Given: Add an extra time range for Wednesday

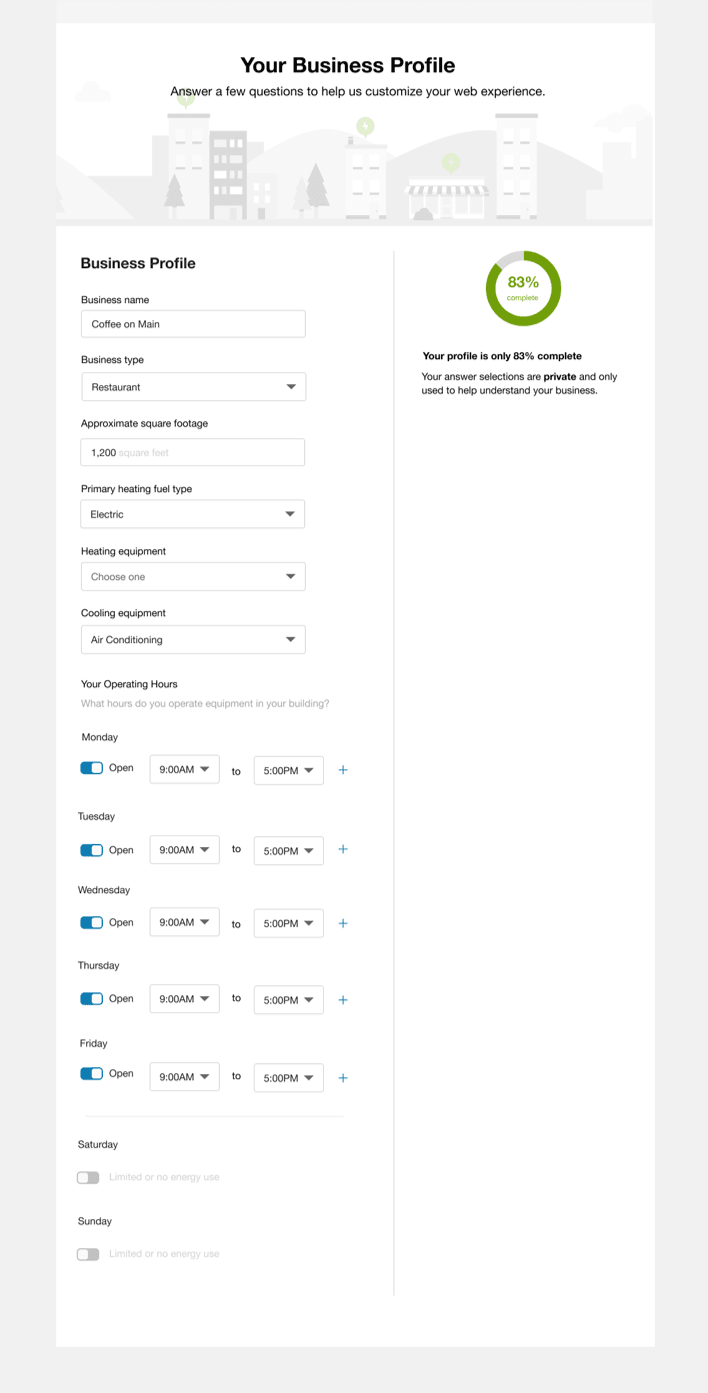Looking at the screenshot, I should click(343, 923).
